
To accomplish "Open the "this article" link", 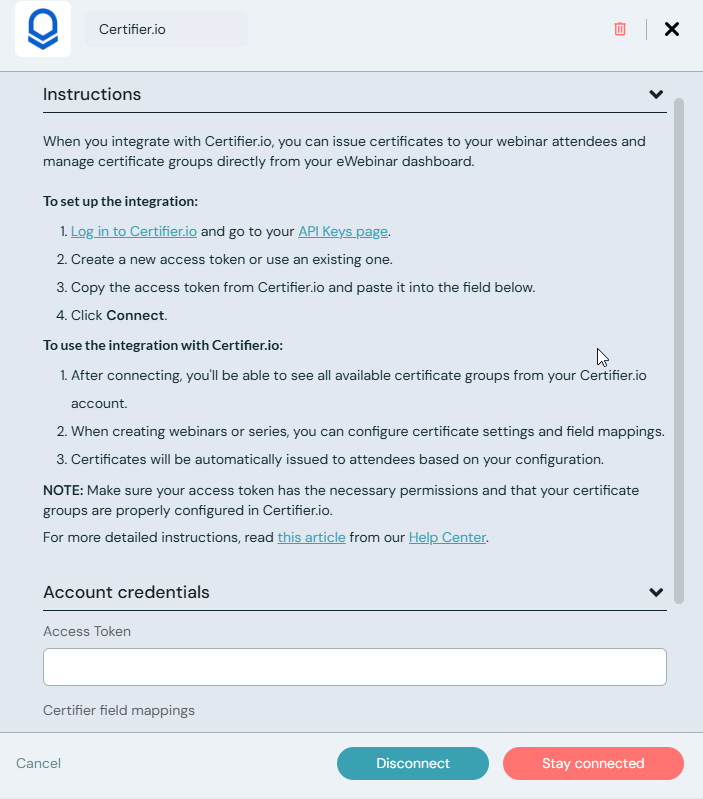I will [x=311, y=537].
